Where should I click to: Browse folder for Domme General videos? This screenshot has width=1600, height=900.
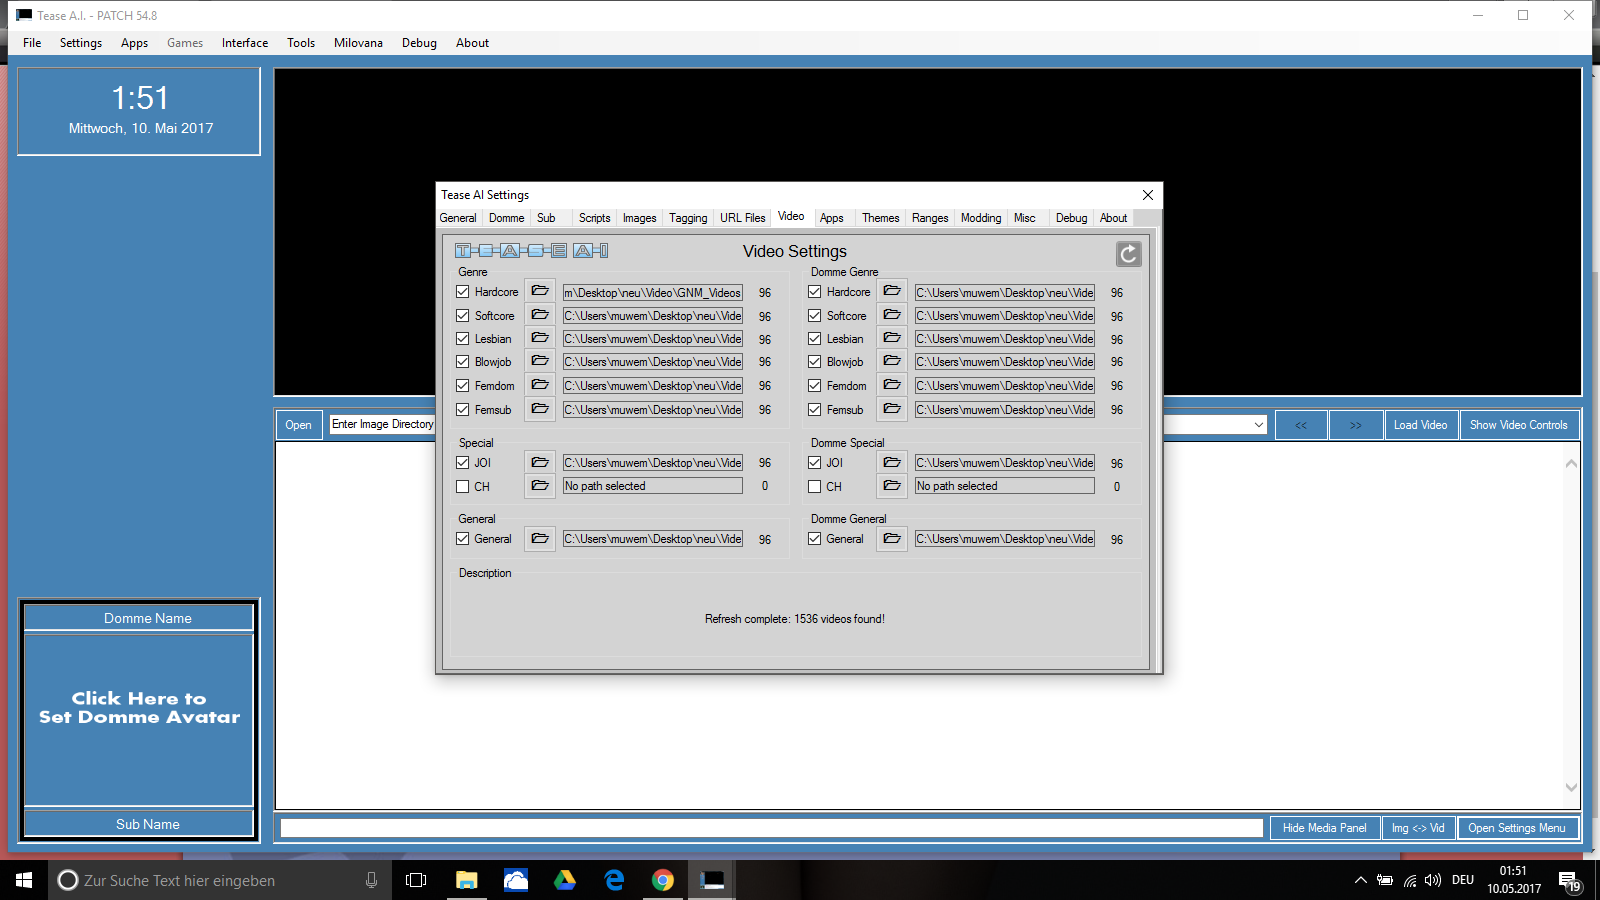pyautogui.click(x=892, y=539)
